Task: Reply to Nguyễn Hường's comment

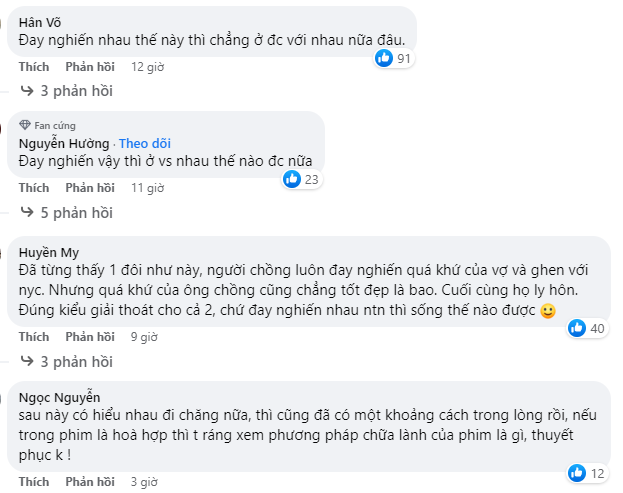Action: pos(89,188)
